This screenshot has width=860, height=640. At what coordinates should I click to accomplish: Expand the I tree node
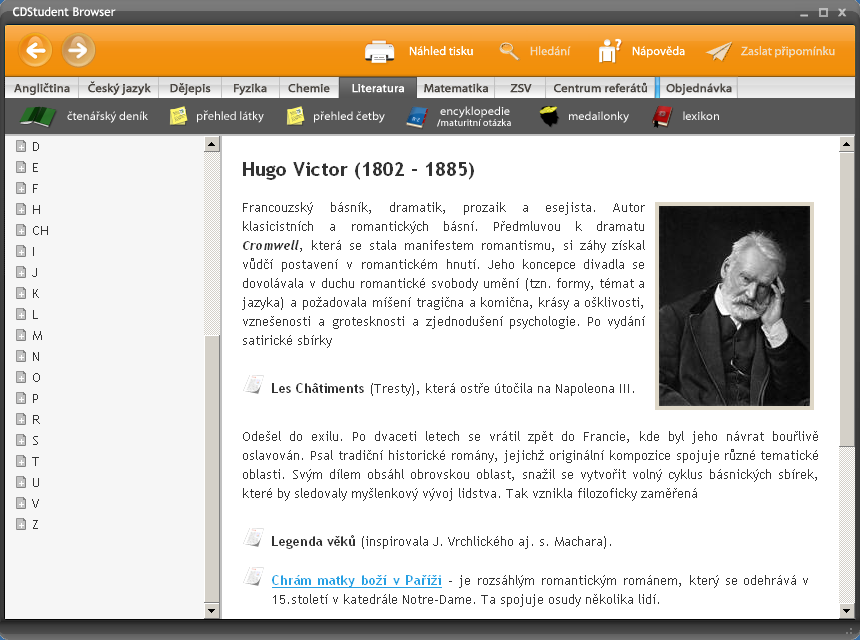(21, 252)
